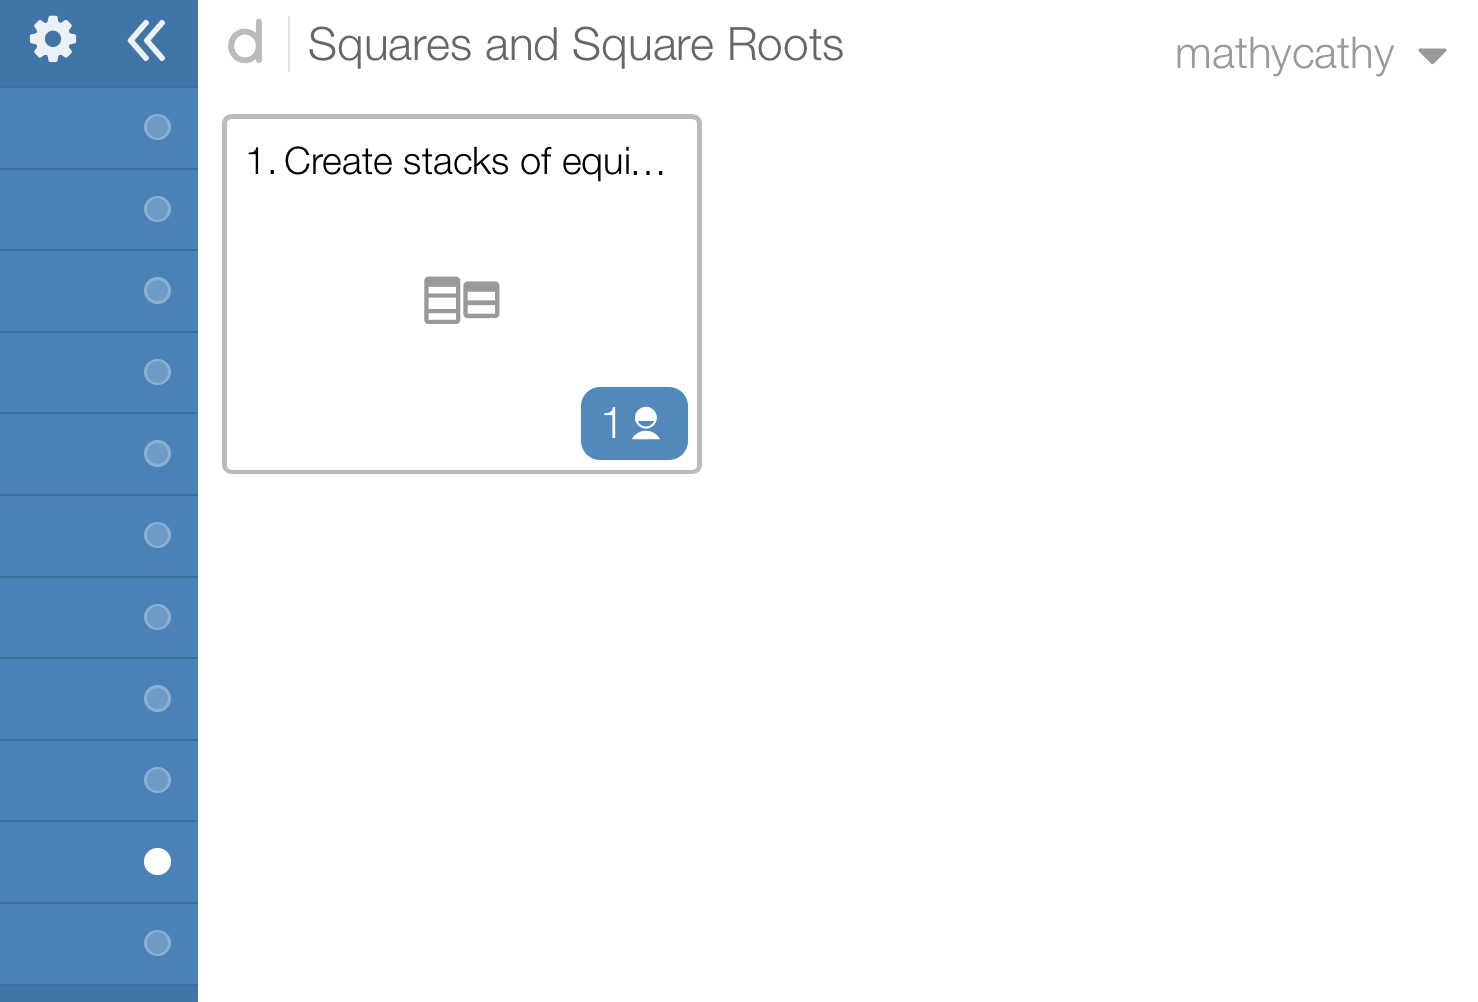Open the settings gear icon
The image size is (1478, 1002).
click(x=53, y=41)
